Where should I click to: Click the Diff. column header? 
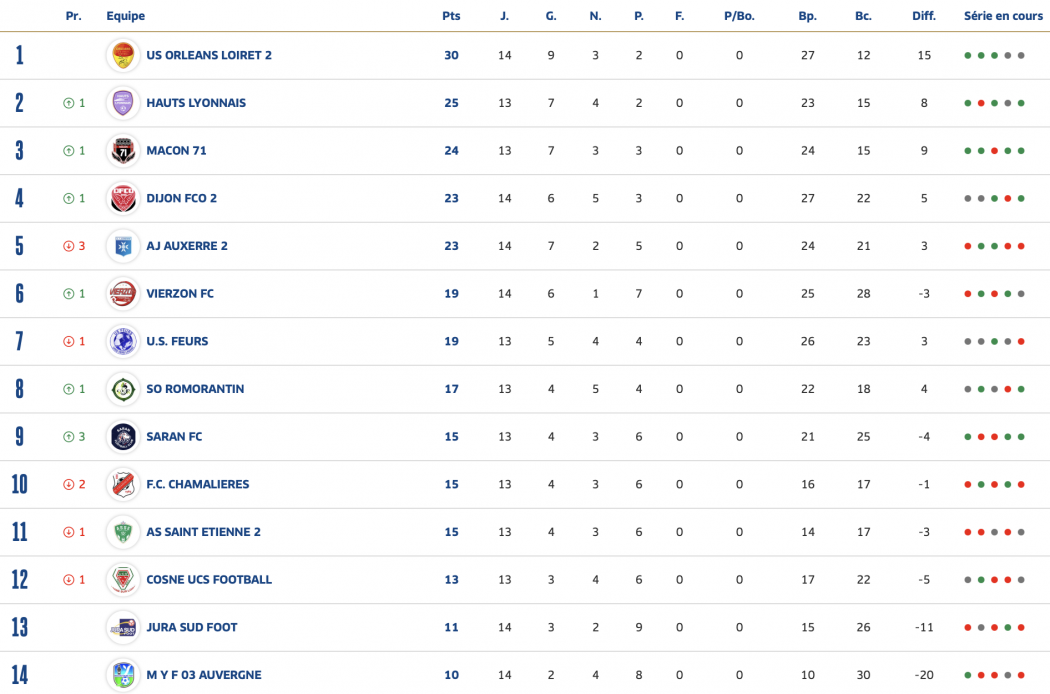[x=923, y=16]
